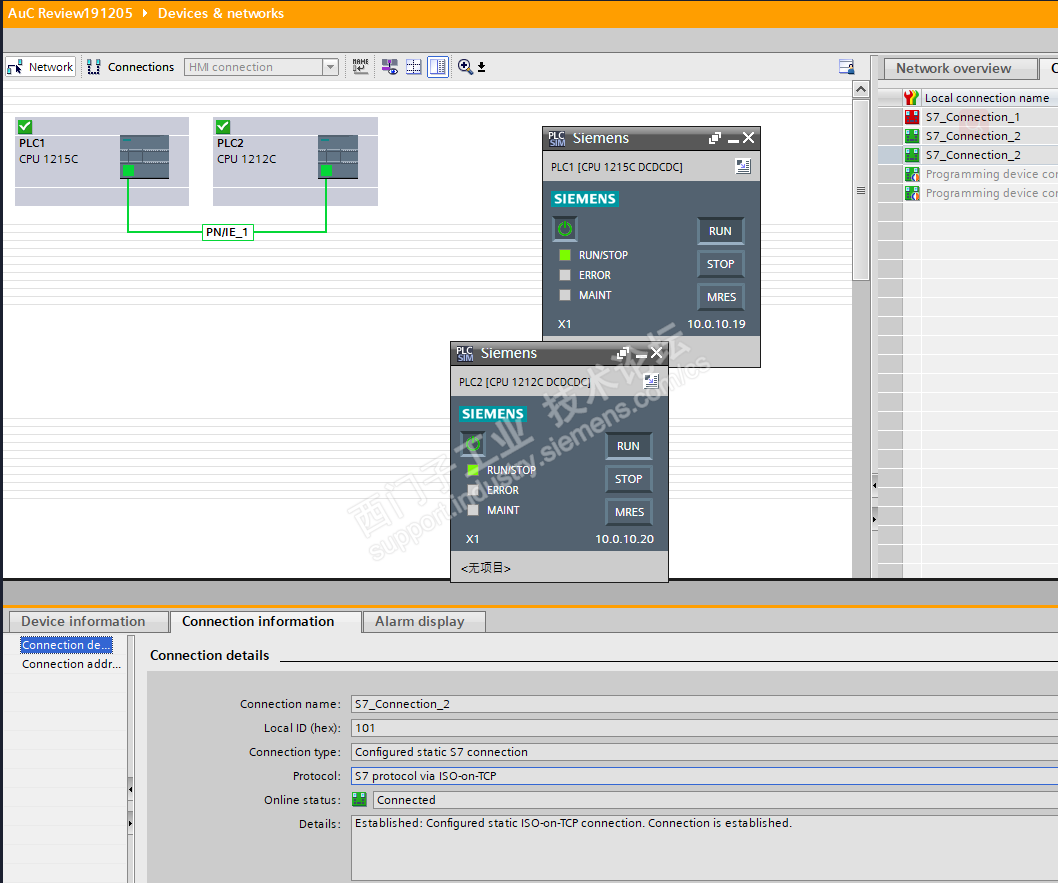
Task: Click ERROR LED in PLC1 simulator
Action: click(565, 275)
